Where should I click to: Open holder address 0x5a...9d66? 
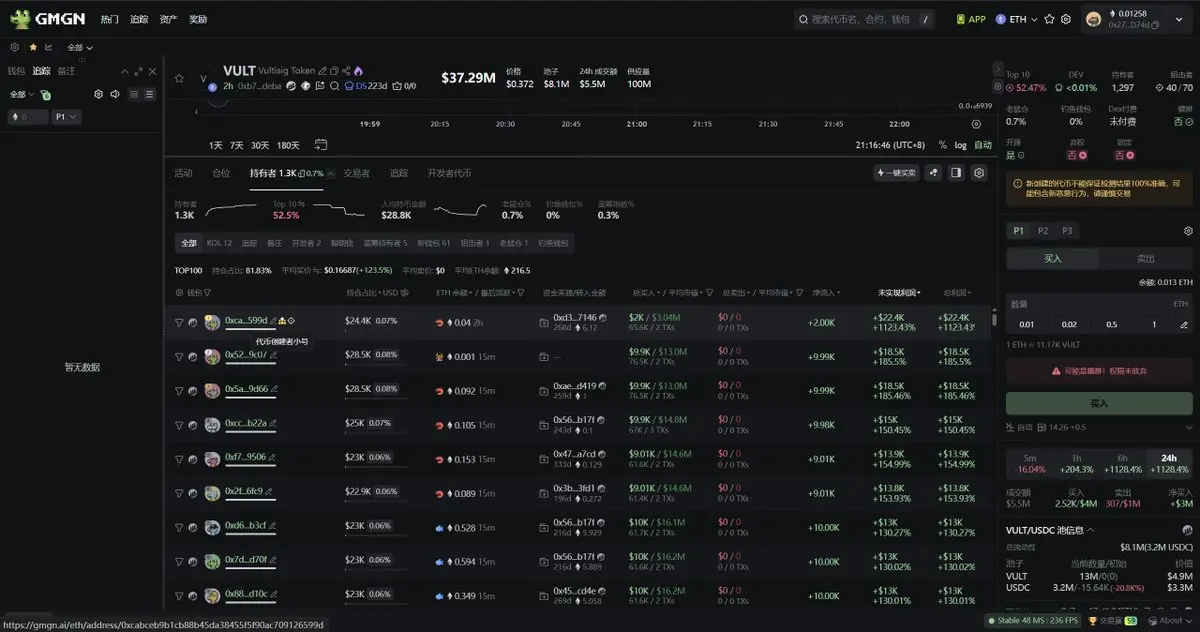pos(246,389)
